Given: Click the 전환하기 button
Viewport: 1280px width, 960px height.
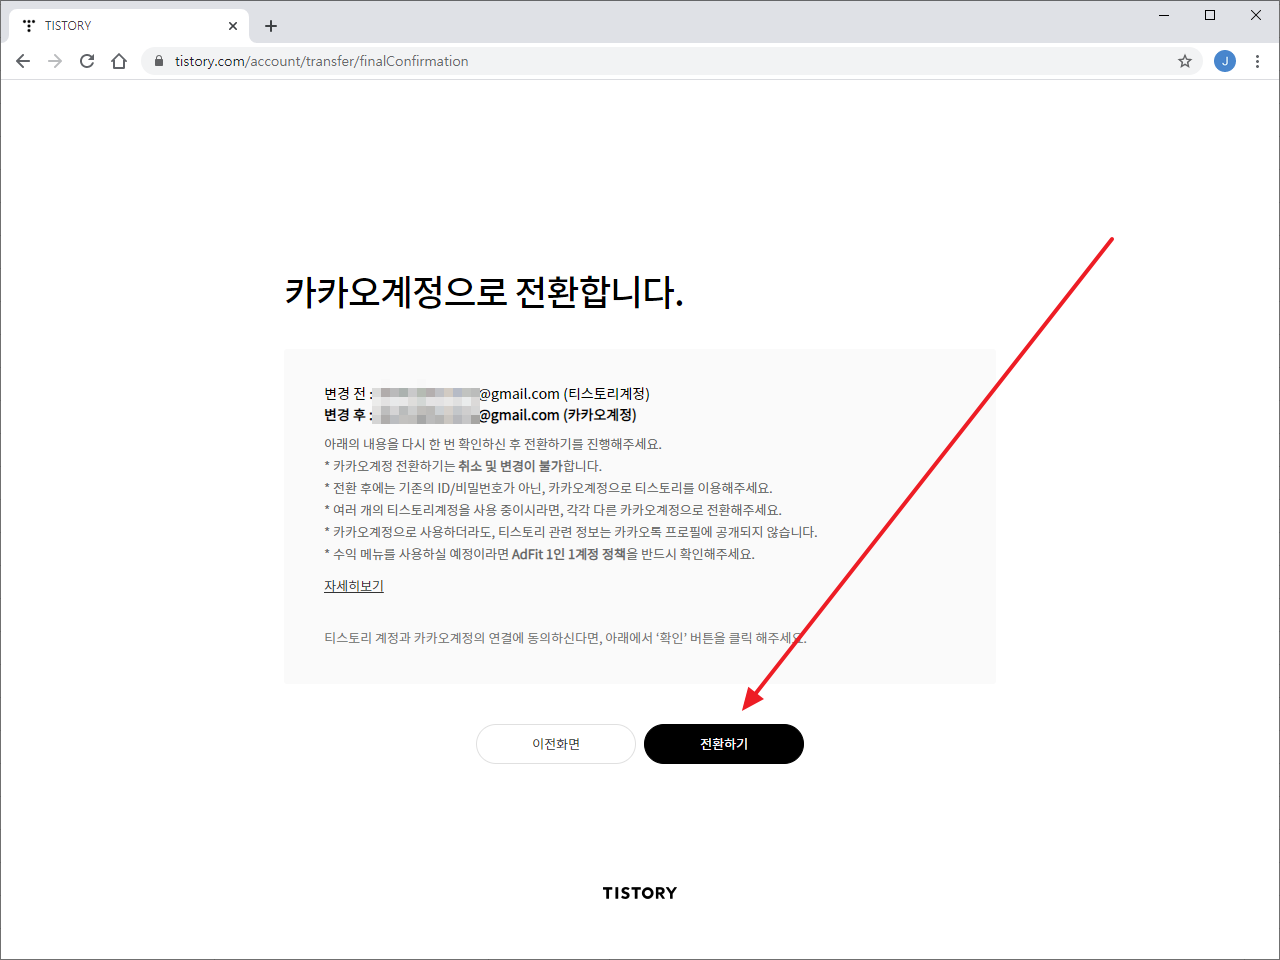Looking at the screenshot, I should click(724, 744).
